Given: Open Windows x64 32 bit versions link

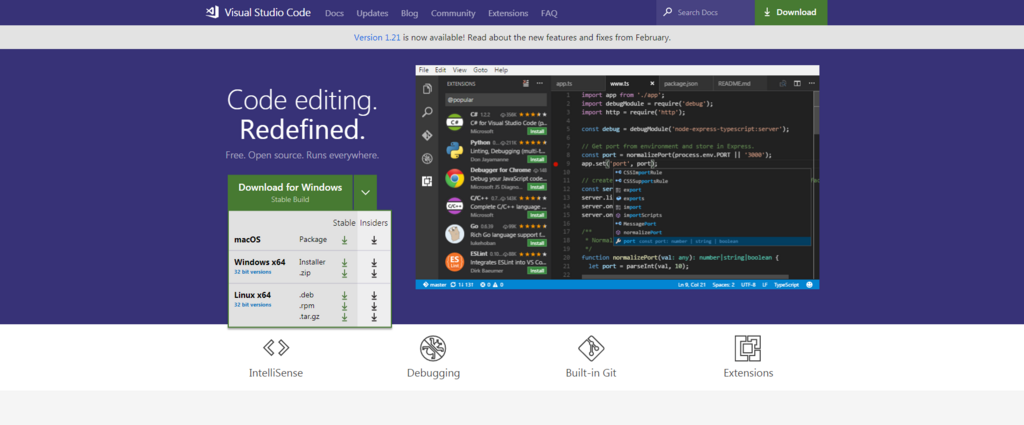Looking at the screenshot, I should pos(253,272).
